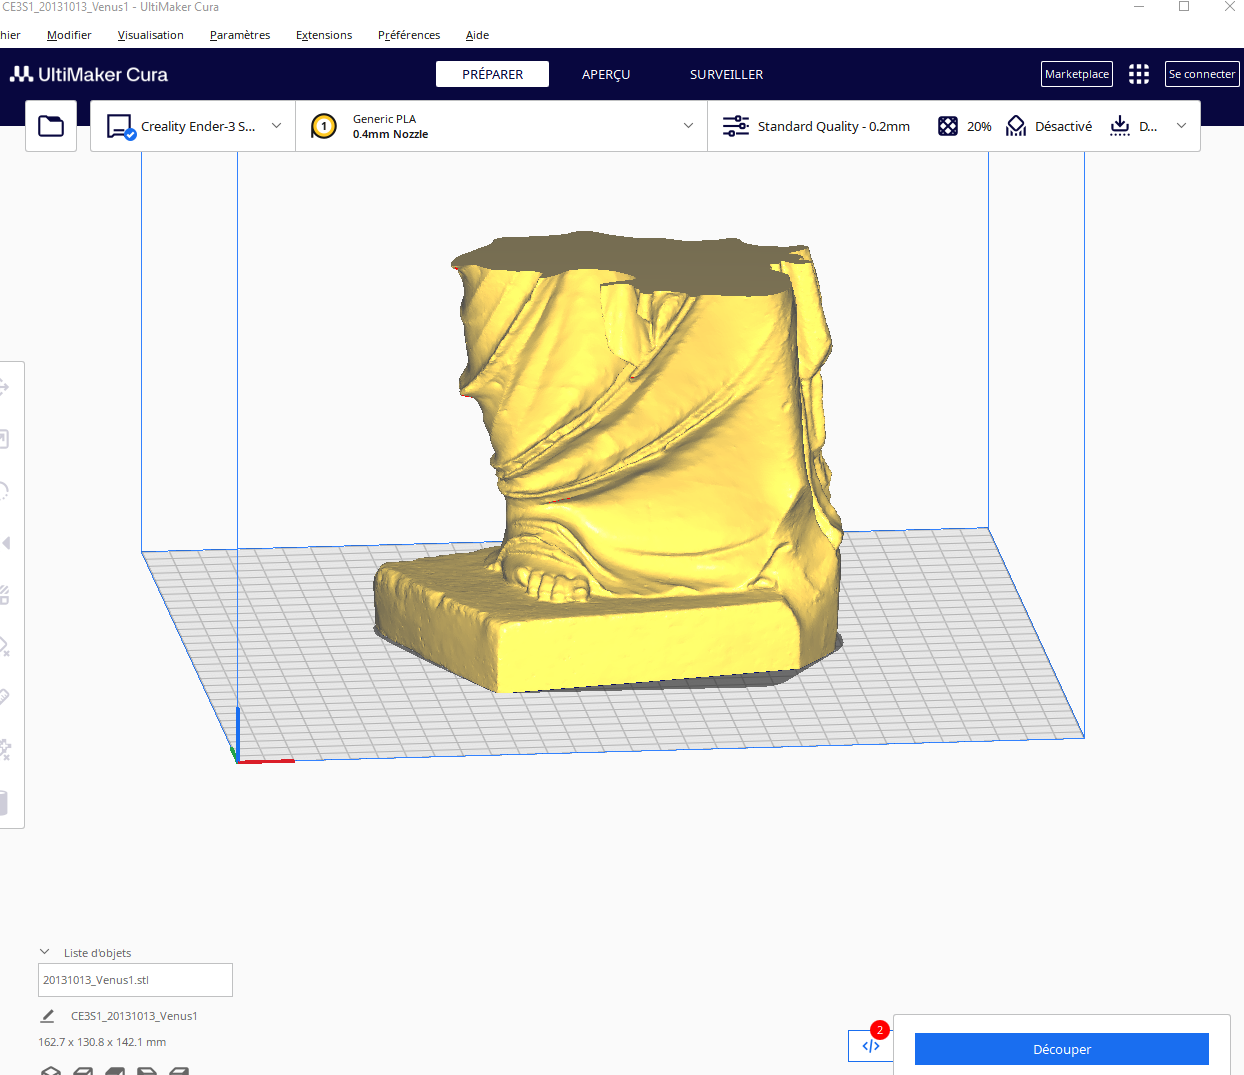The width and height of the screenshot is (1244, 1075).
Task: Expand the Generic PLA material dropdown
Action: point(688,126)
